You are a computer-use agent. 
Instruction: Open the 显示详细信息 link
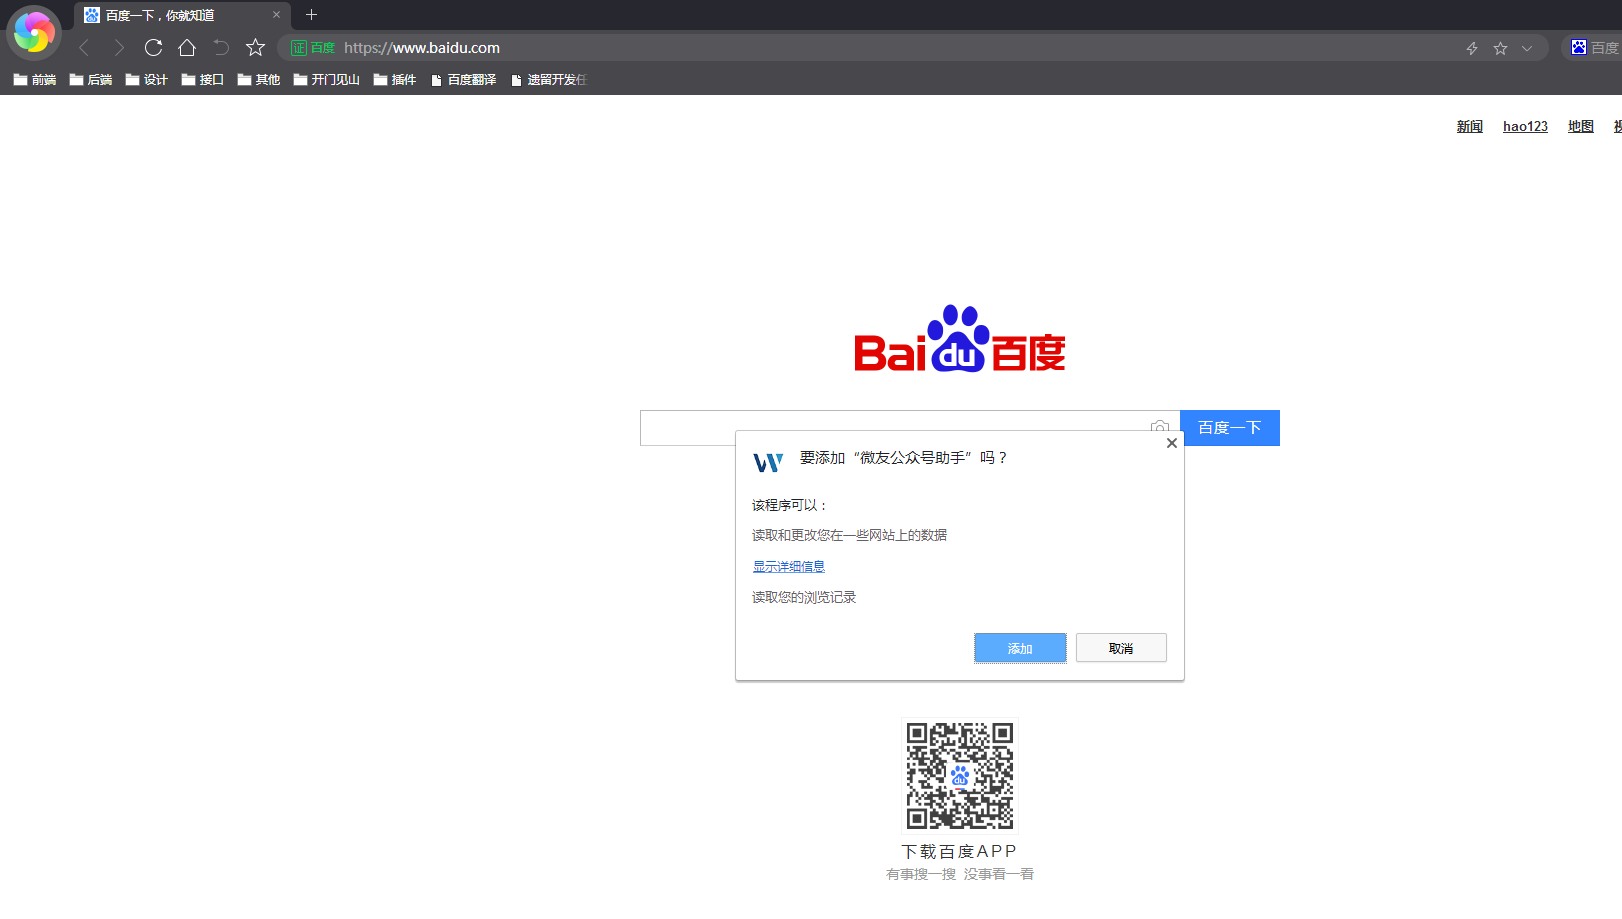(788, 566)
